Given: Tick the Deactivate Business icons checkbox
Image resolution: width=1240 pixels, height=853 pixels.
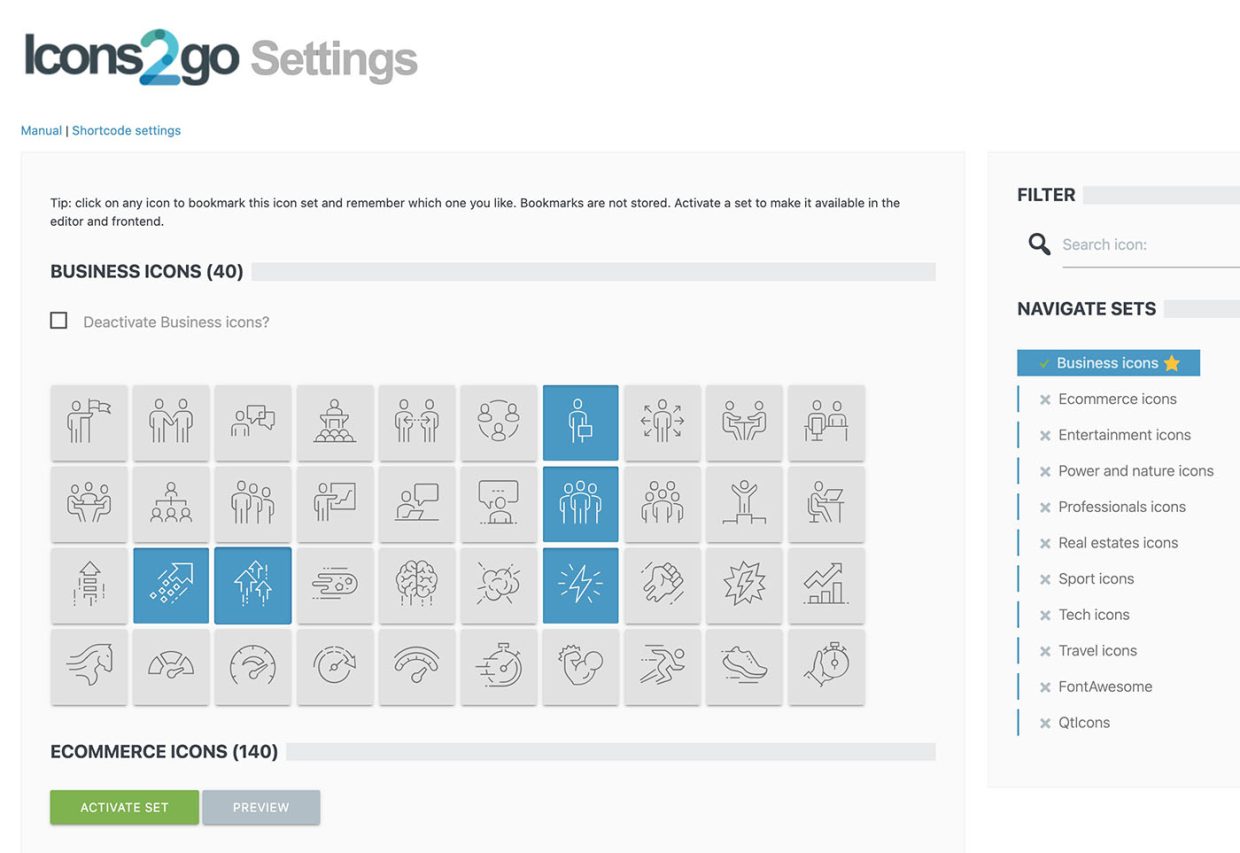Looking at the screenshot, I should (x=59, y=321).
